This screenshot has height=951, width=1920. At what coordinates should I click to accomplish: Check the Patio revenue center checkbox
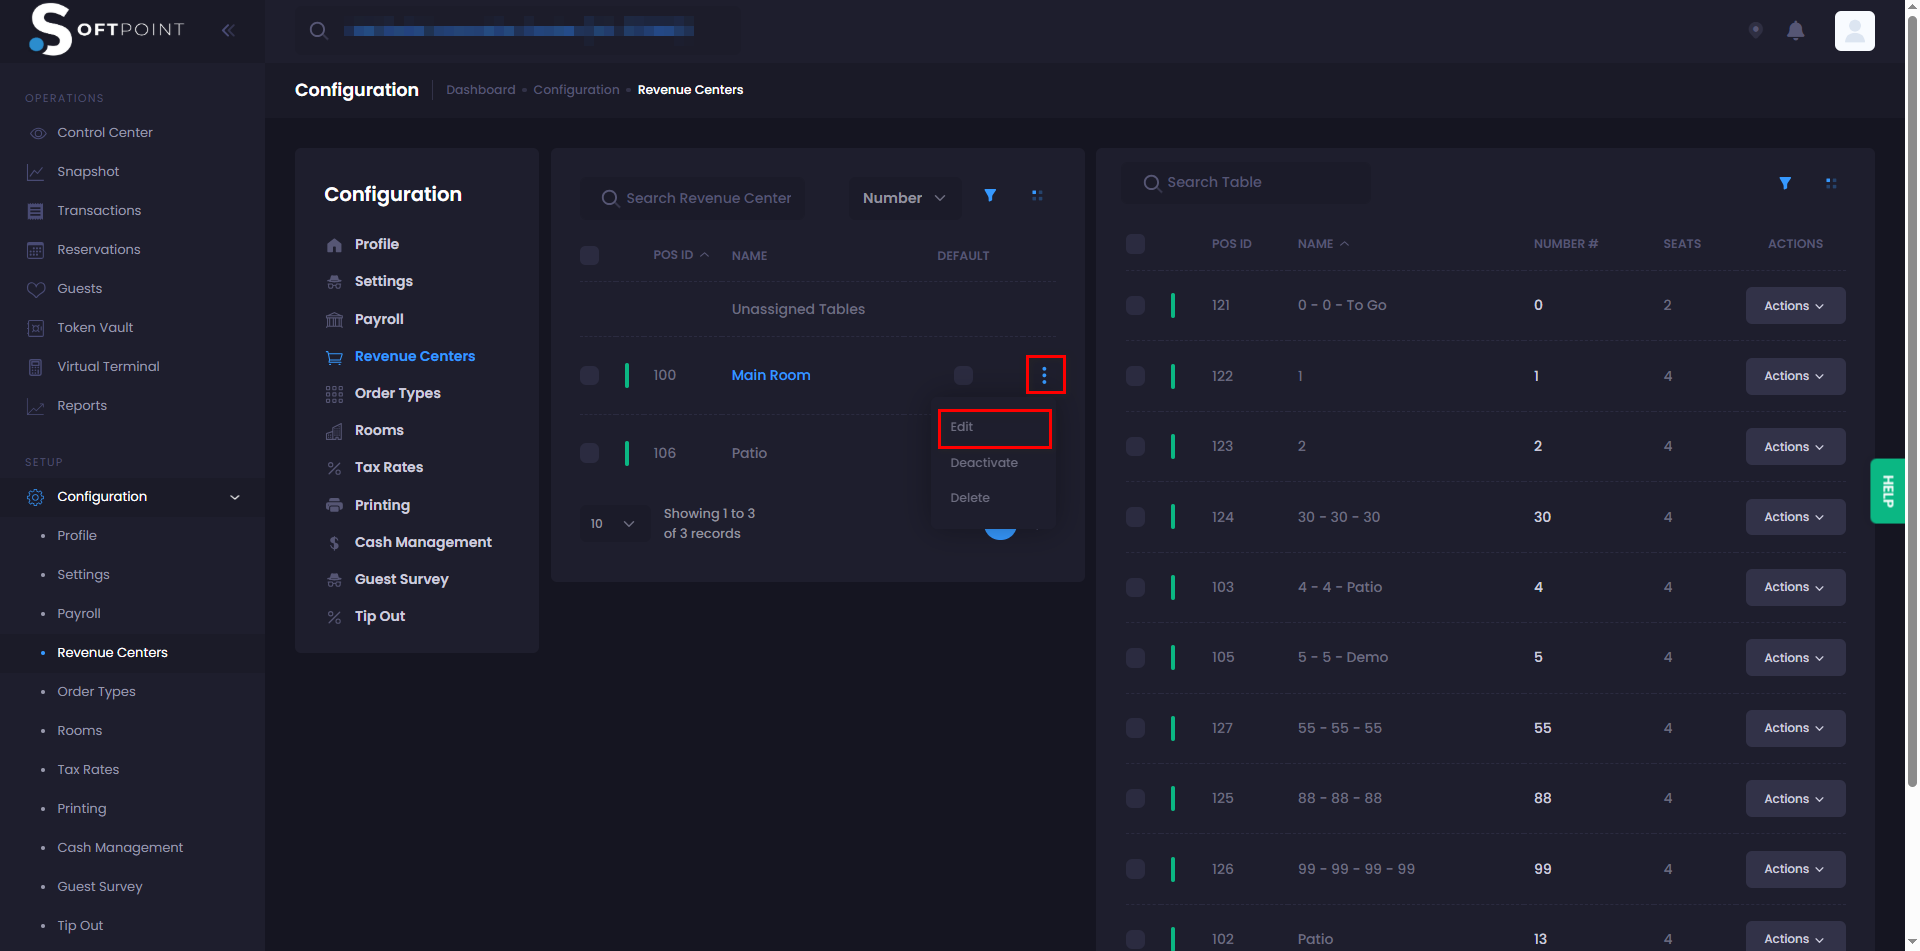pos(590,453)
